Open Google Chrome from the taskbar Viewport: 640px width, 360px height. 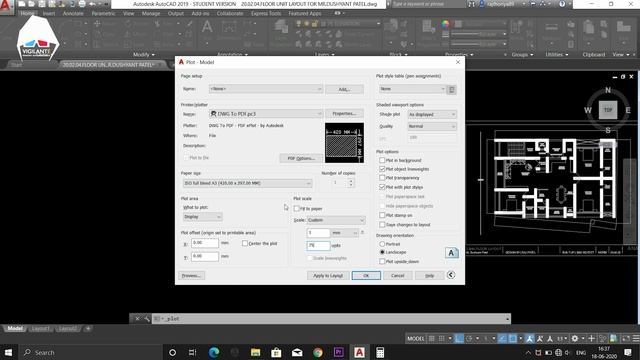pyautogui.click(x=318, y=352)
